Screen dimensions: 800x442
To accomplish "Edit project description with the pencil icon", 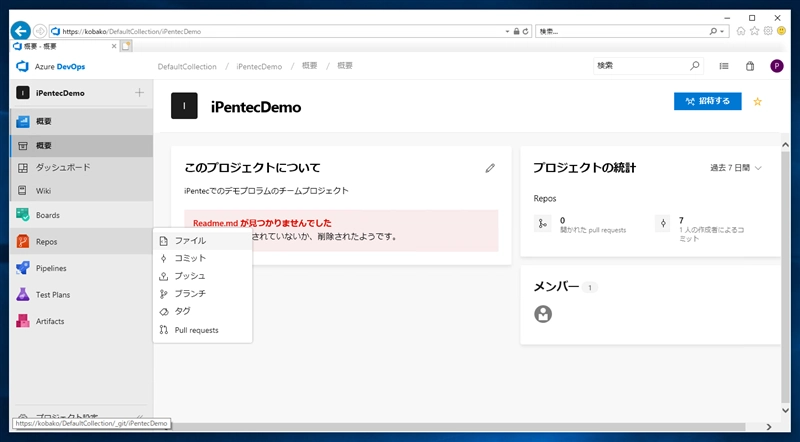I will [490, 168].
